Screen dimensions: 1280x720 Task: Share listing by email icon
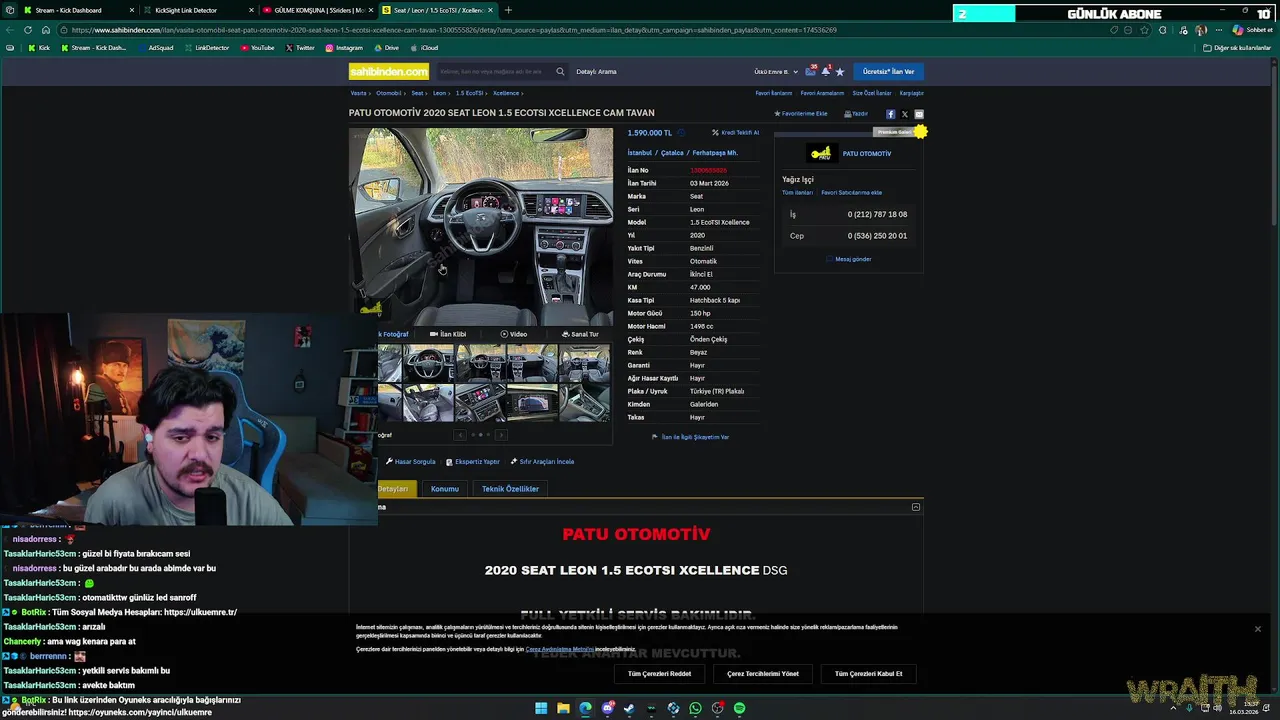[919, 114]
